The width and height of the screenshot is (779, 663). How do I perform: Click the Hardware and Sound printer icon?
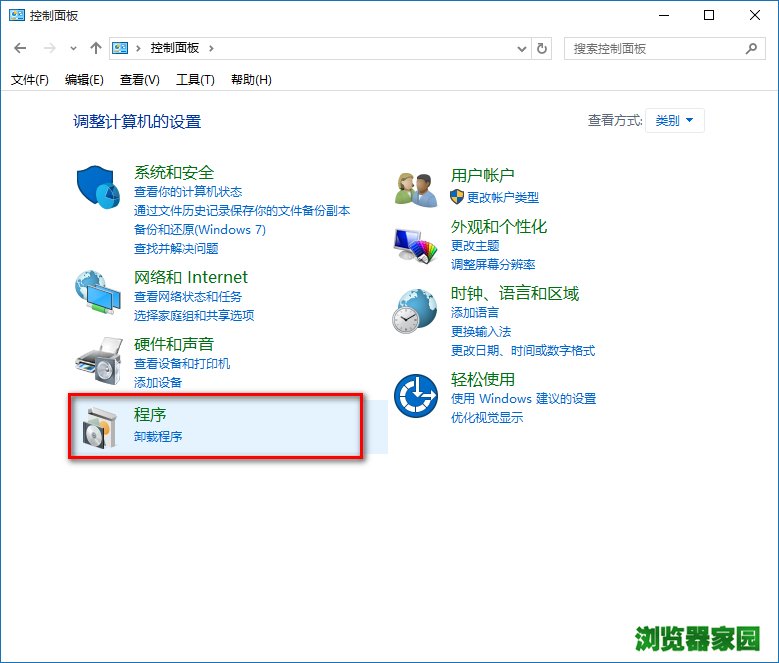(x=98, y=357)
